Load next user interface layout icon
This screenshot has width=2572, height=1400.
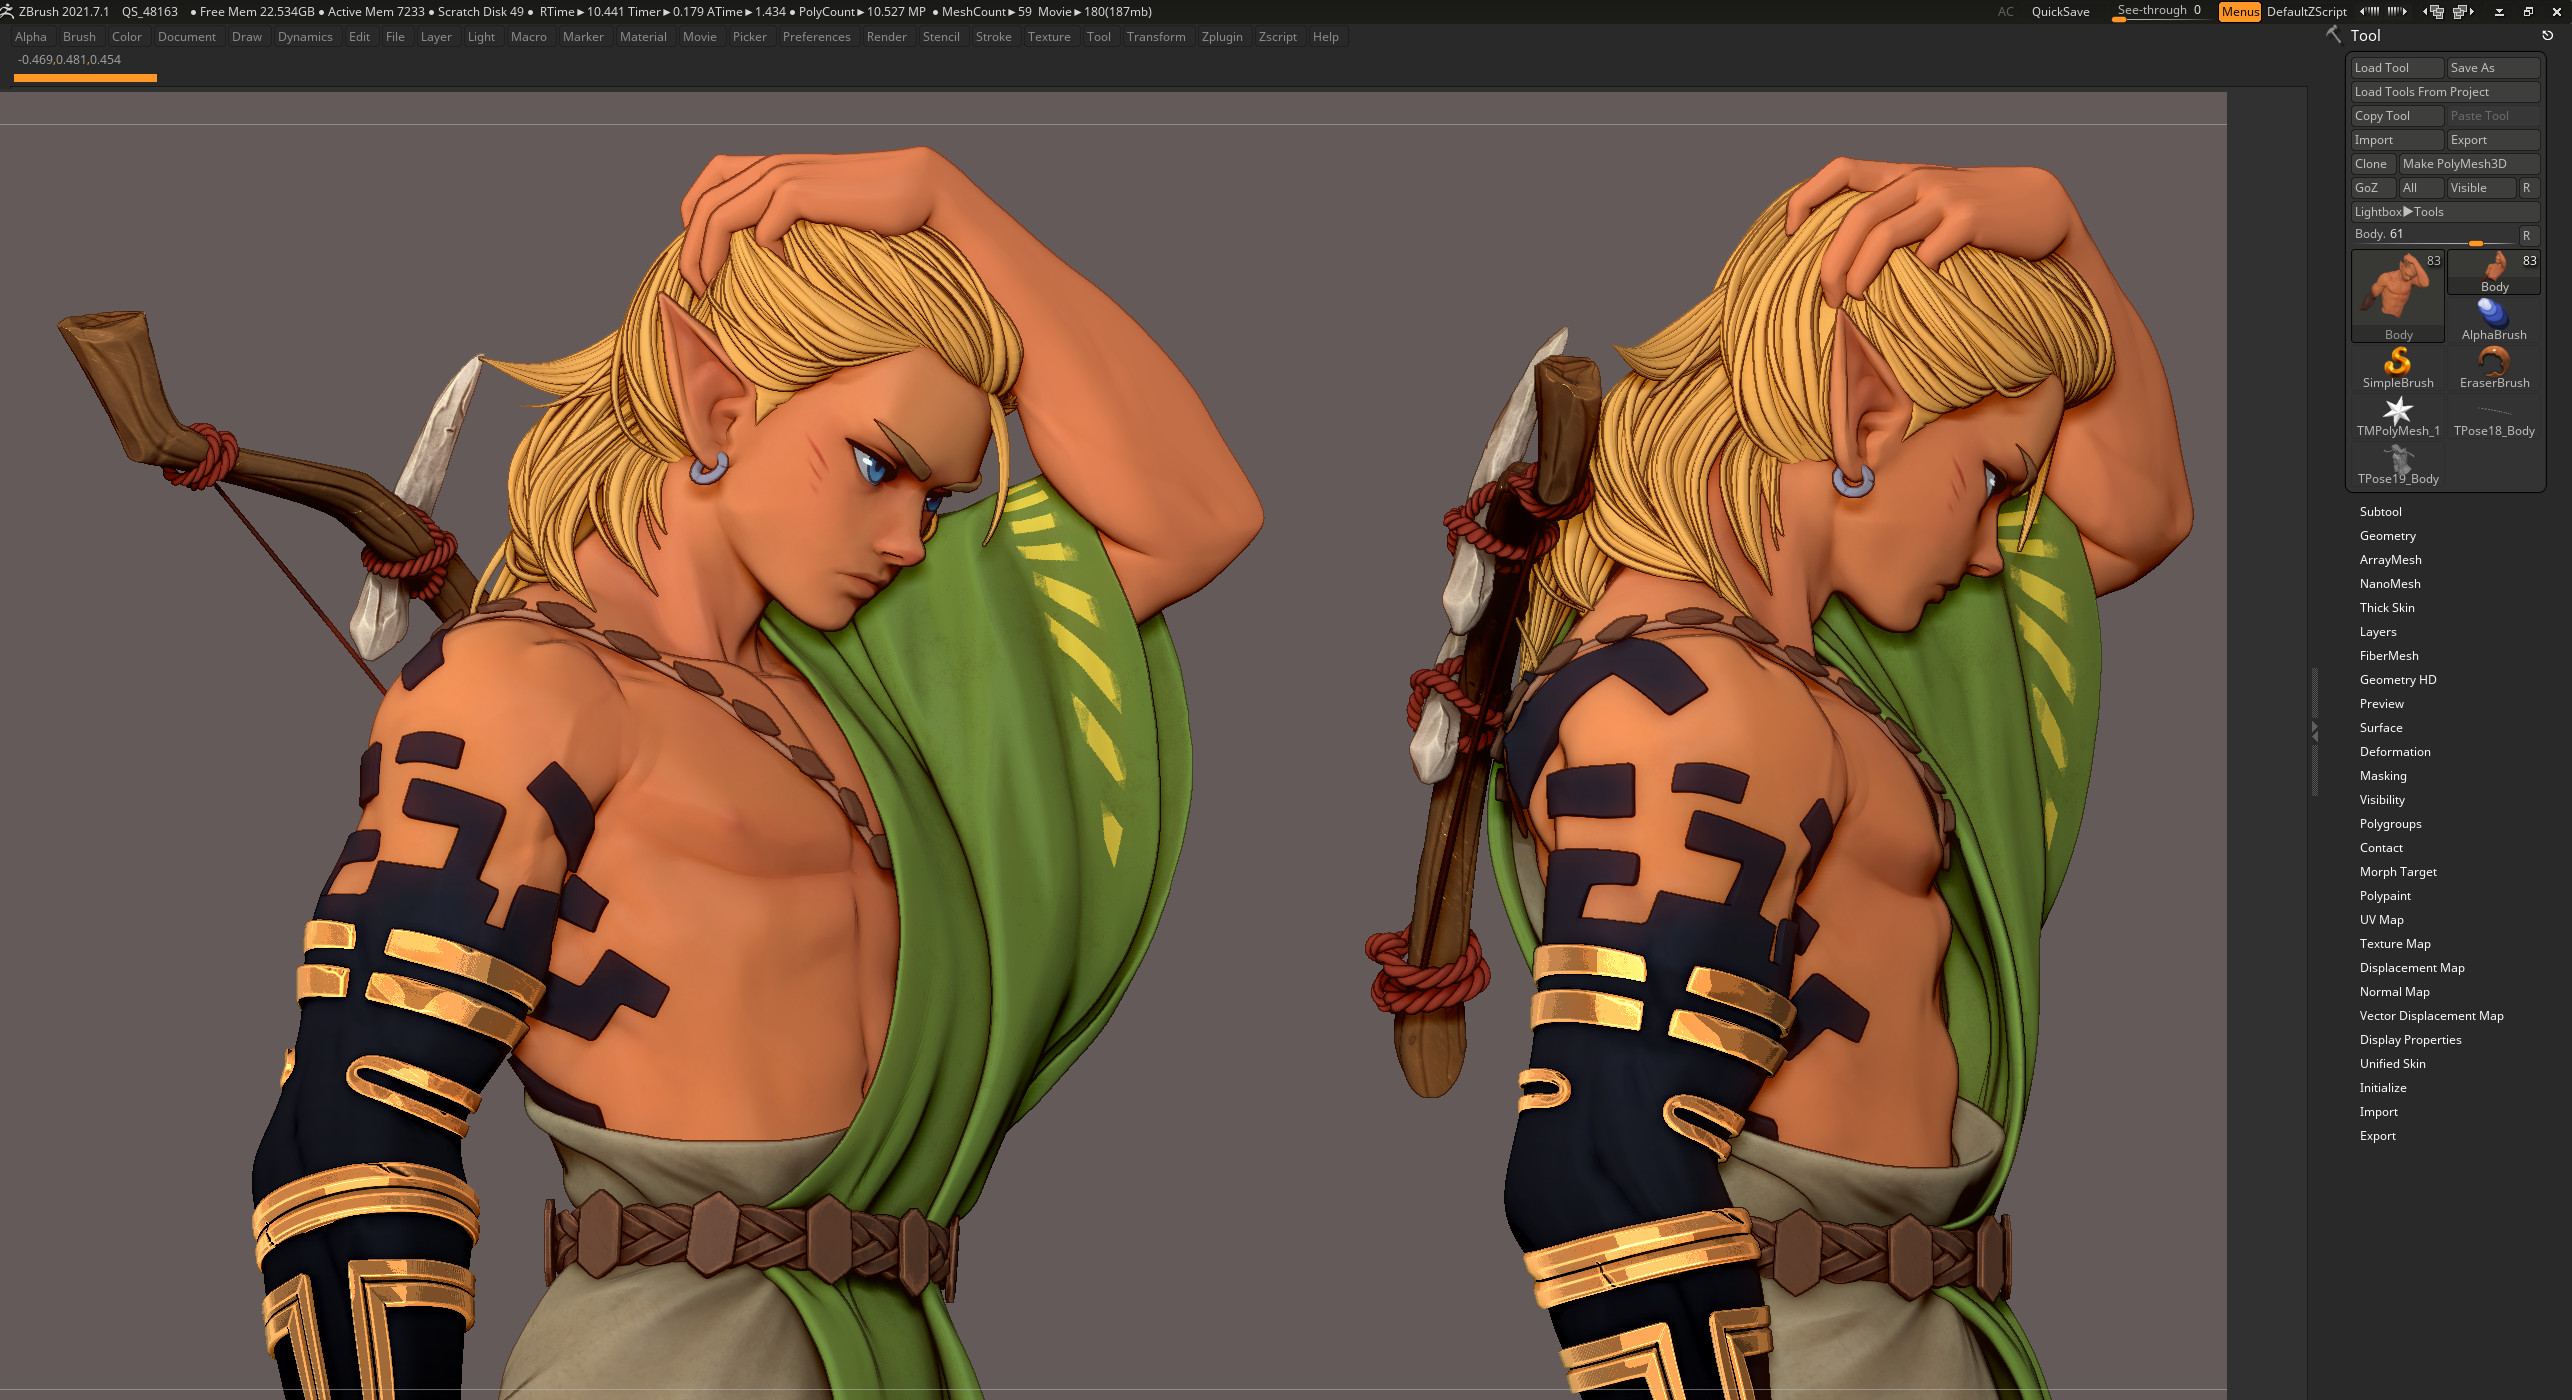2462,12
